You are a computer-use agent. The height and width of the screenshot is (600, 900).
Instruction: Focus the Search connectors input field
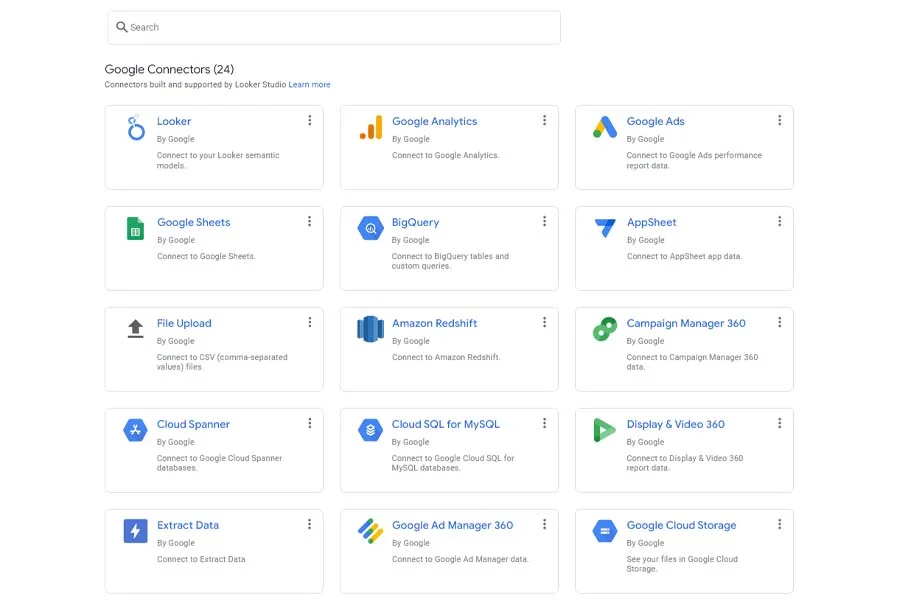point(334,28)
